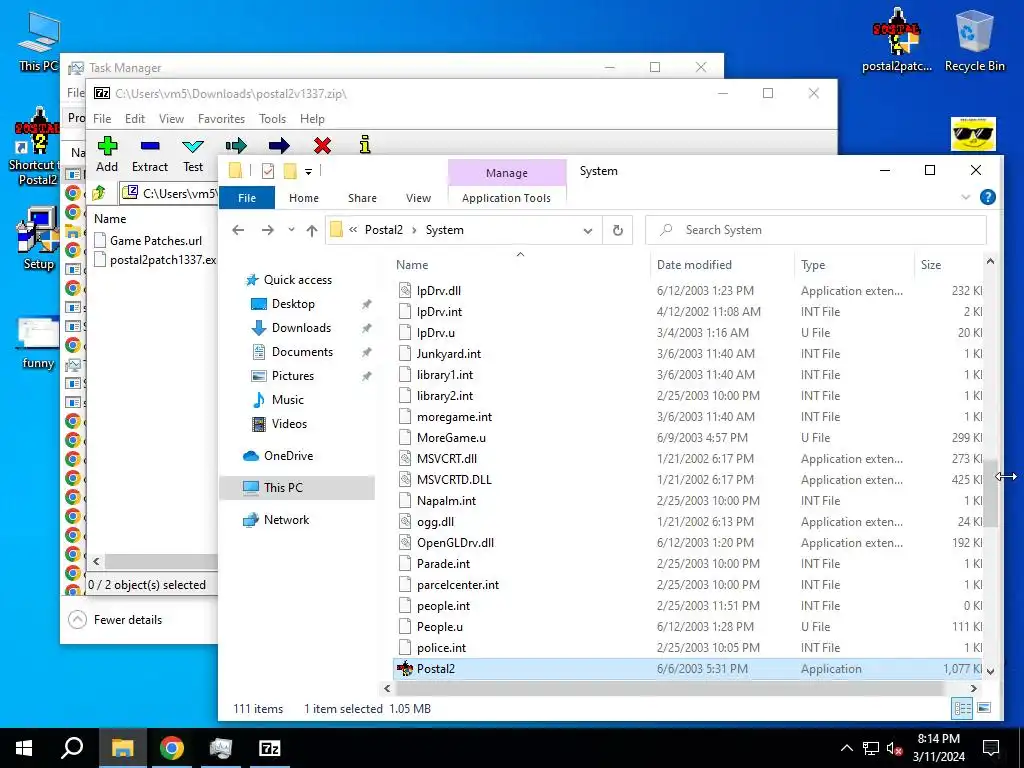
Task: Open Customize Quick Access Toolbar dropdown
Action: tap(308, 172)
